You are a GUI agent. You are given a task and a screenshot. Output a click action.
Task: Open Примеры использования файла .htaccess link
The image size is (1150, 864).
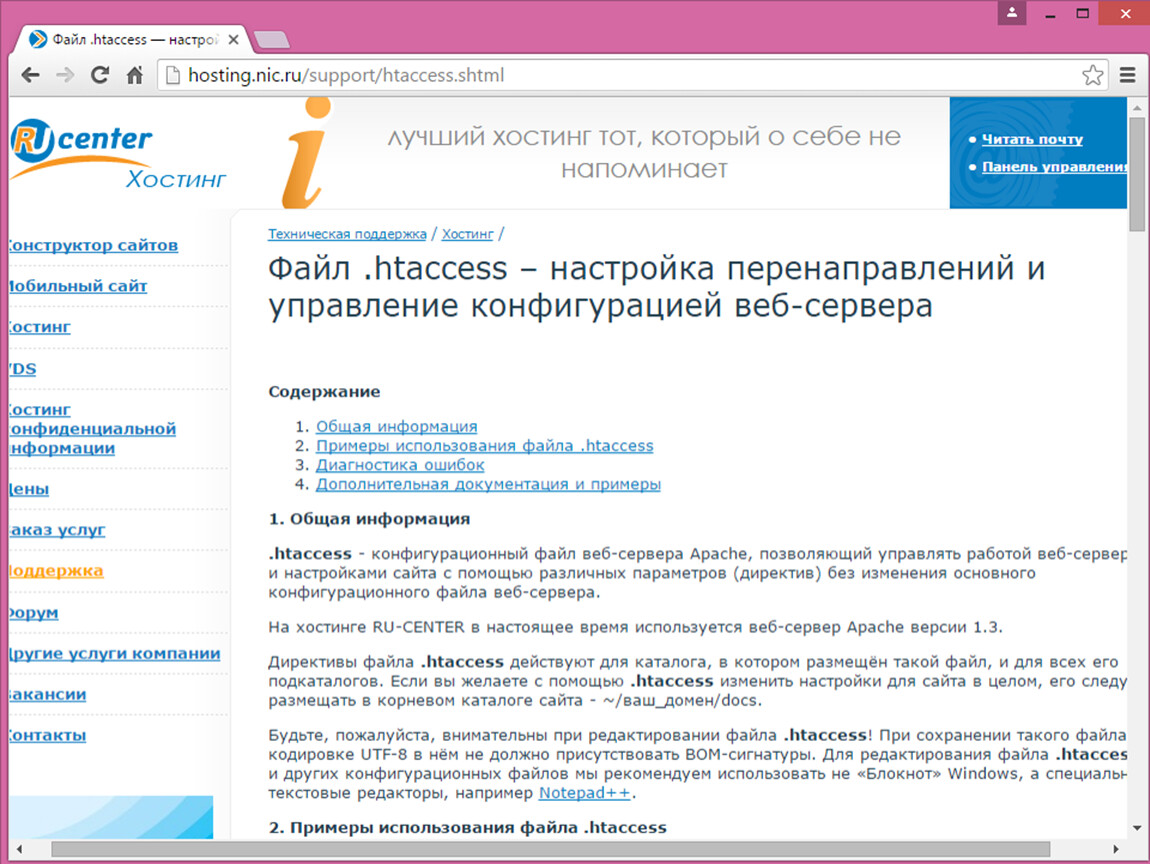click(484, 446)
